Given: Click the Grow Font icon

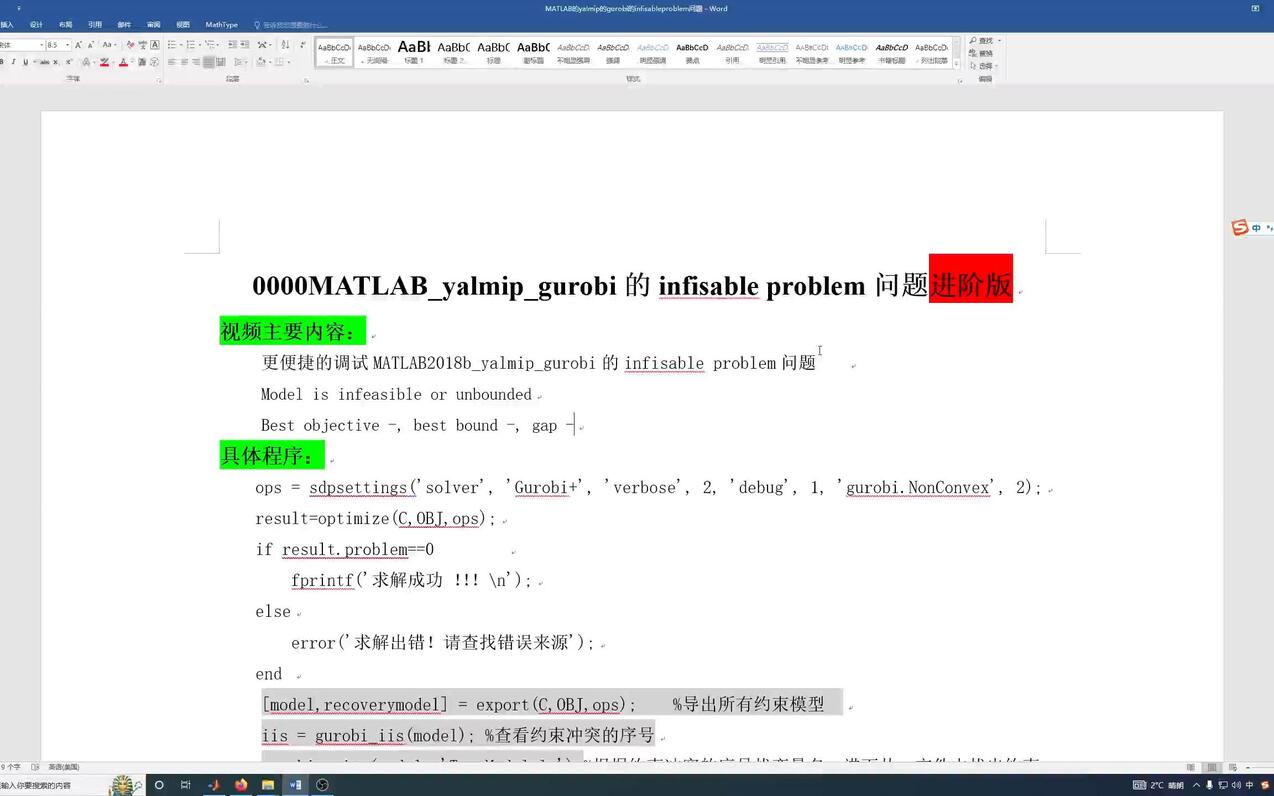Looking at the screenshot, I should click(78, 45).
